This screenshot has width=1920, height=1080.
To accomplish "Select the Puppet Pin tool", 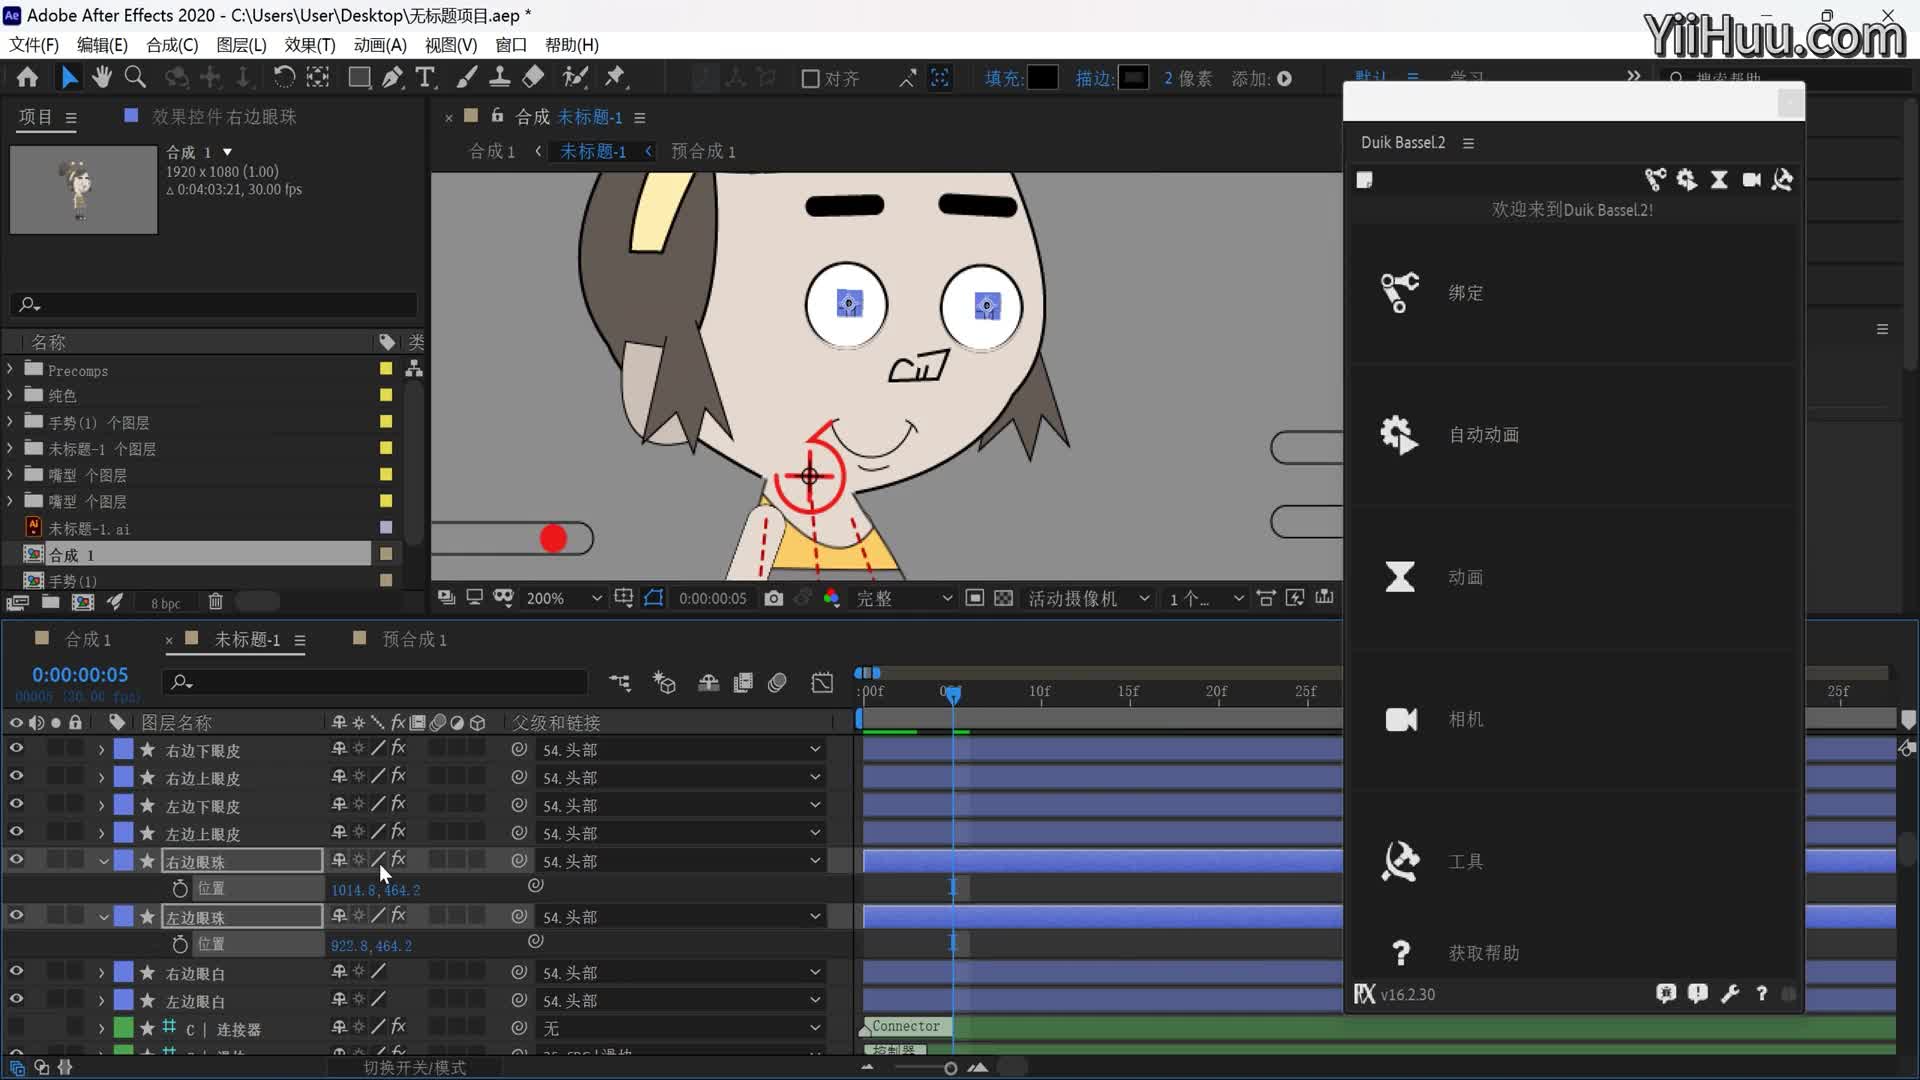I will [x=615, y=78].
